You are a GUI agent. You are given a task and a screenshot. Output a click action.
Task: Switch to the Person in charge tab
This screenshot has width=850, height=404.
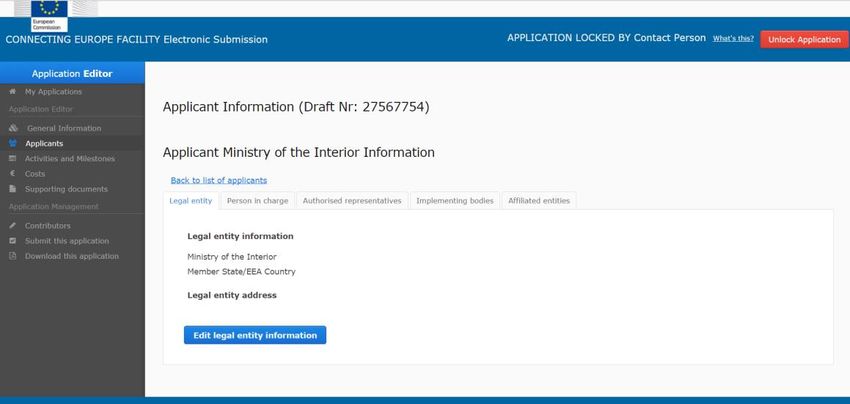[257, 201]
